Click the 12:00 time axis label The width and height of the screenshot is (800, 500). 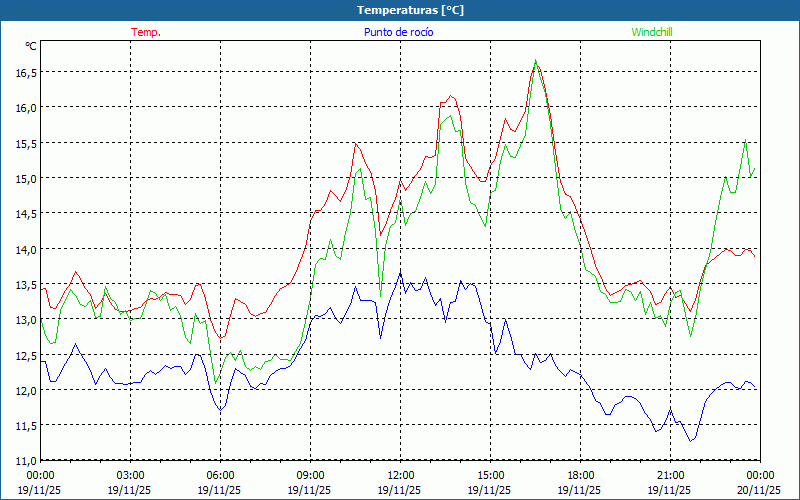click(x=400, y=475)
